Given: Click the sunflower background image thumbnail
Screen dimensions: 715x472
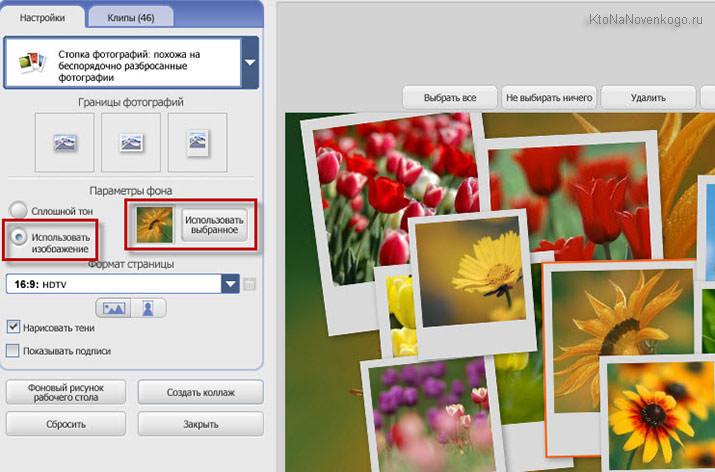Looking at the screenshot, I should (155, 225).
